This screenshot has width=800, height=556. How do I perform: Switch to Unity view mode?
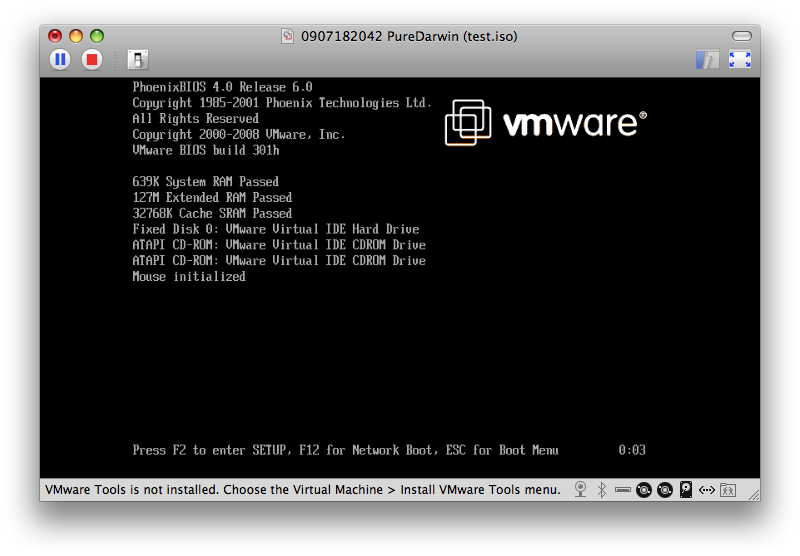click(x=708, y=60)
